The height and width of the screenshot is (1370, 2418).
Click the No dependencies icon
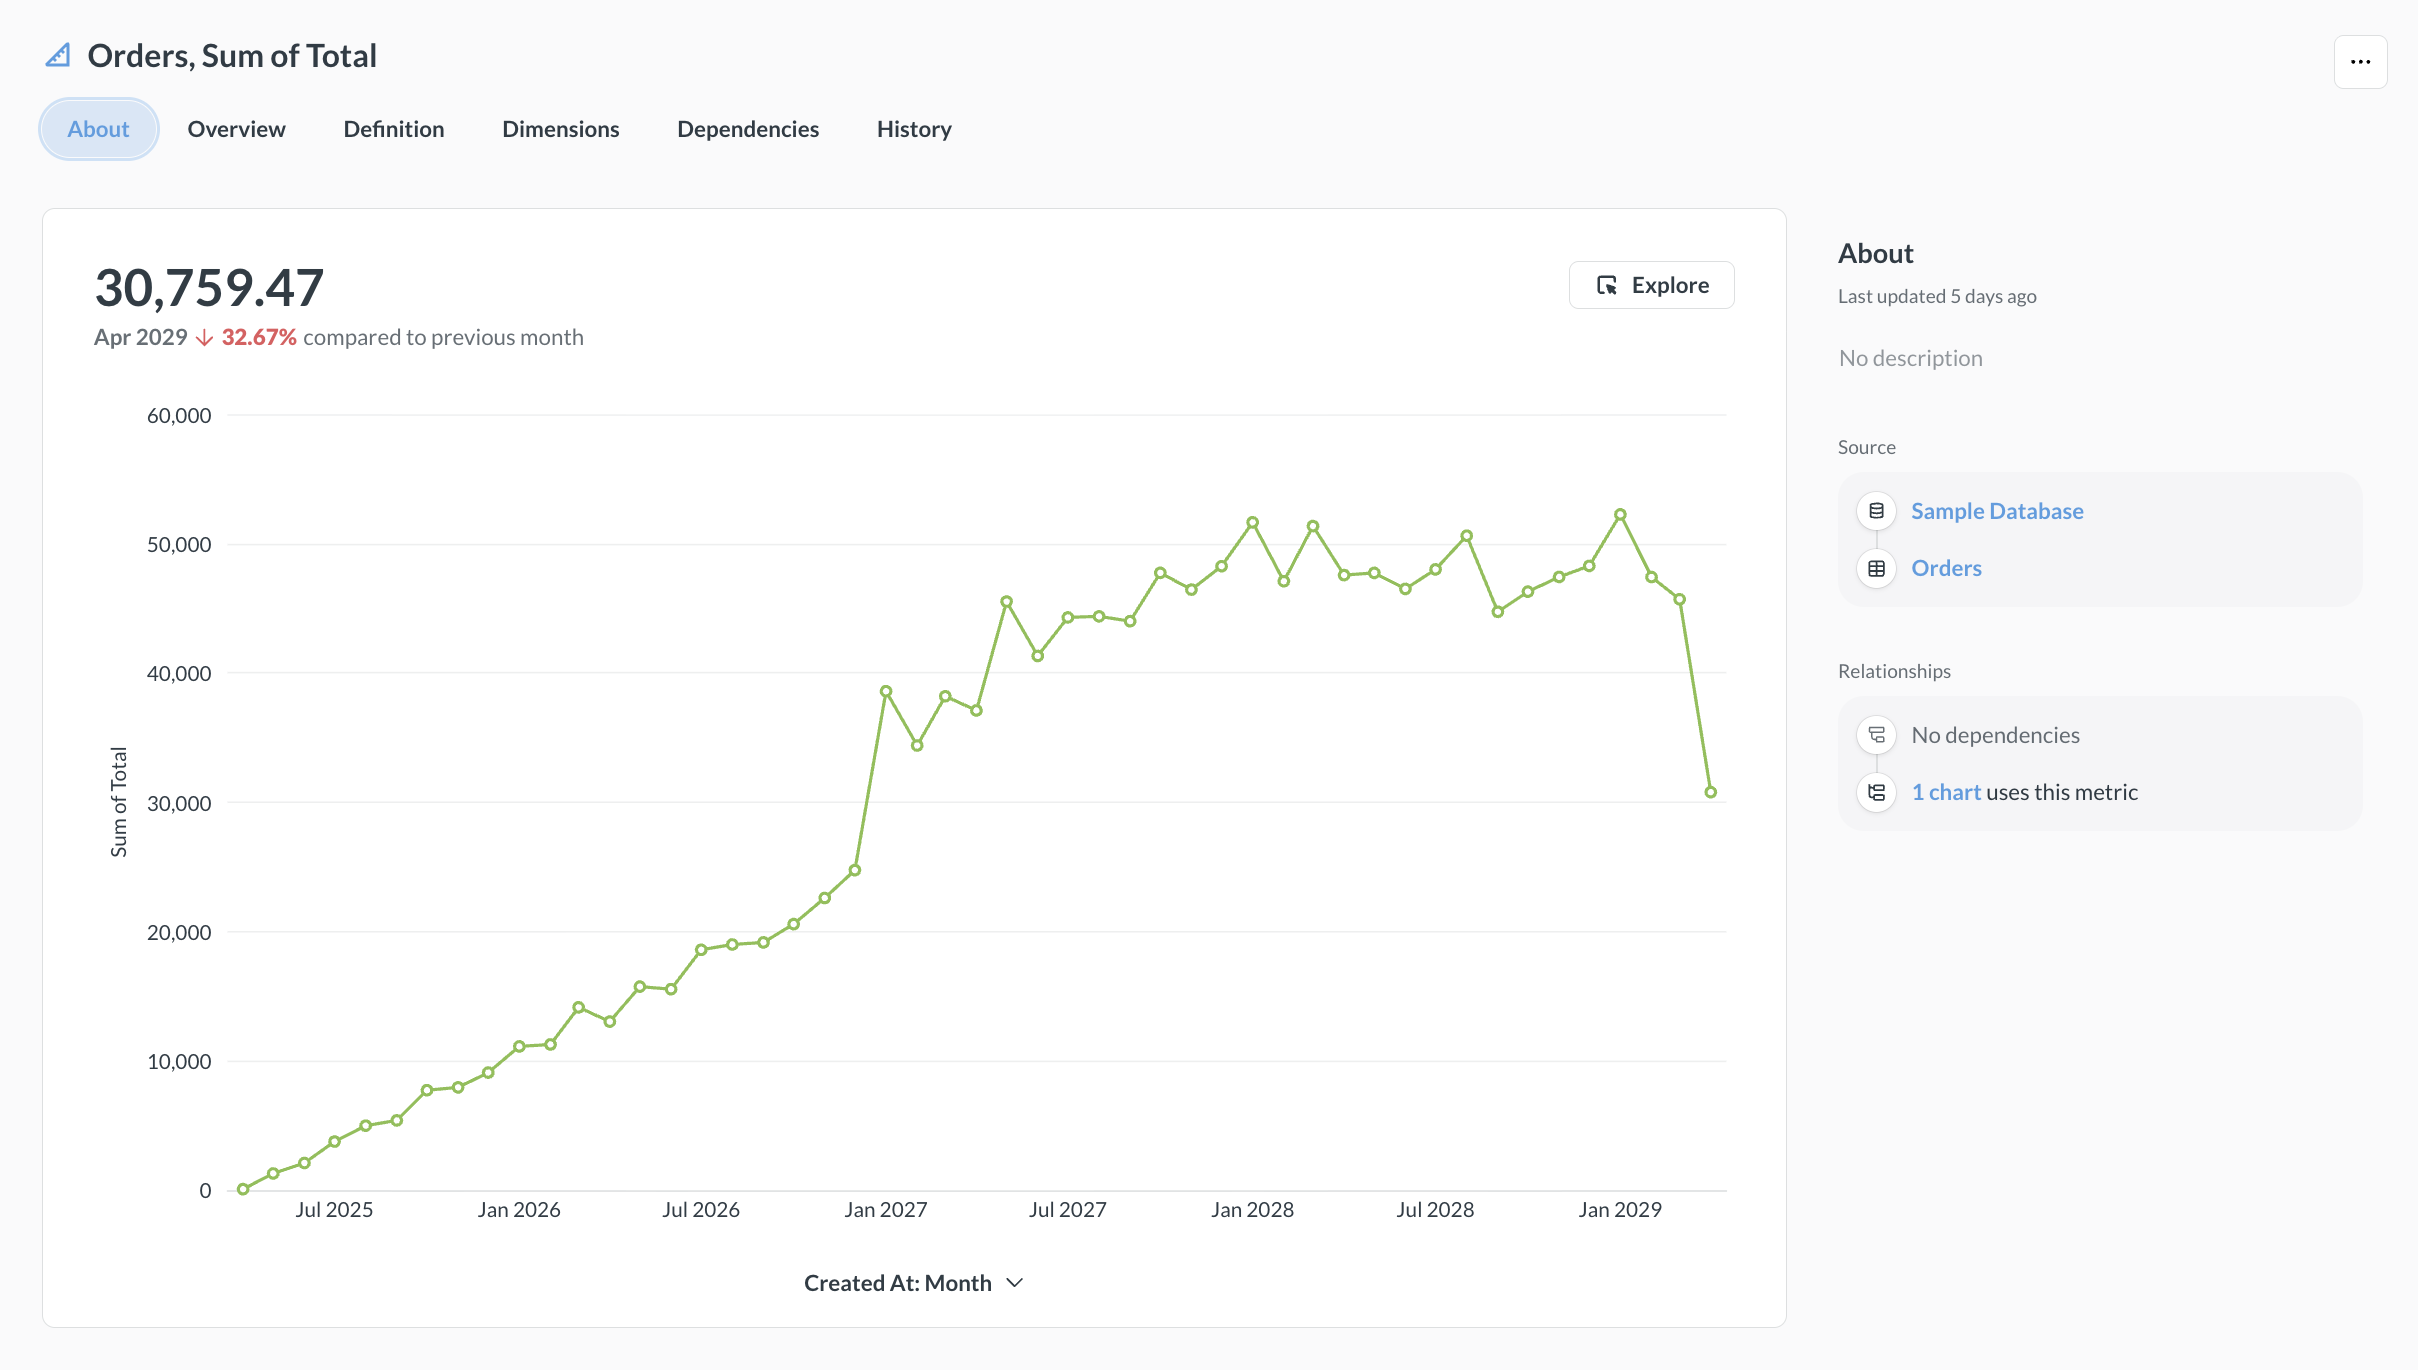[1876, 735]
